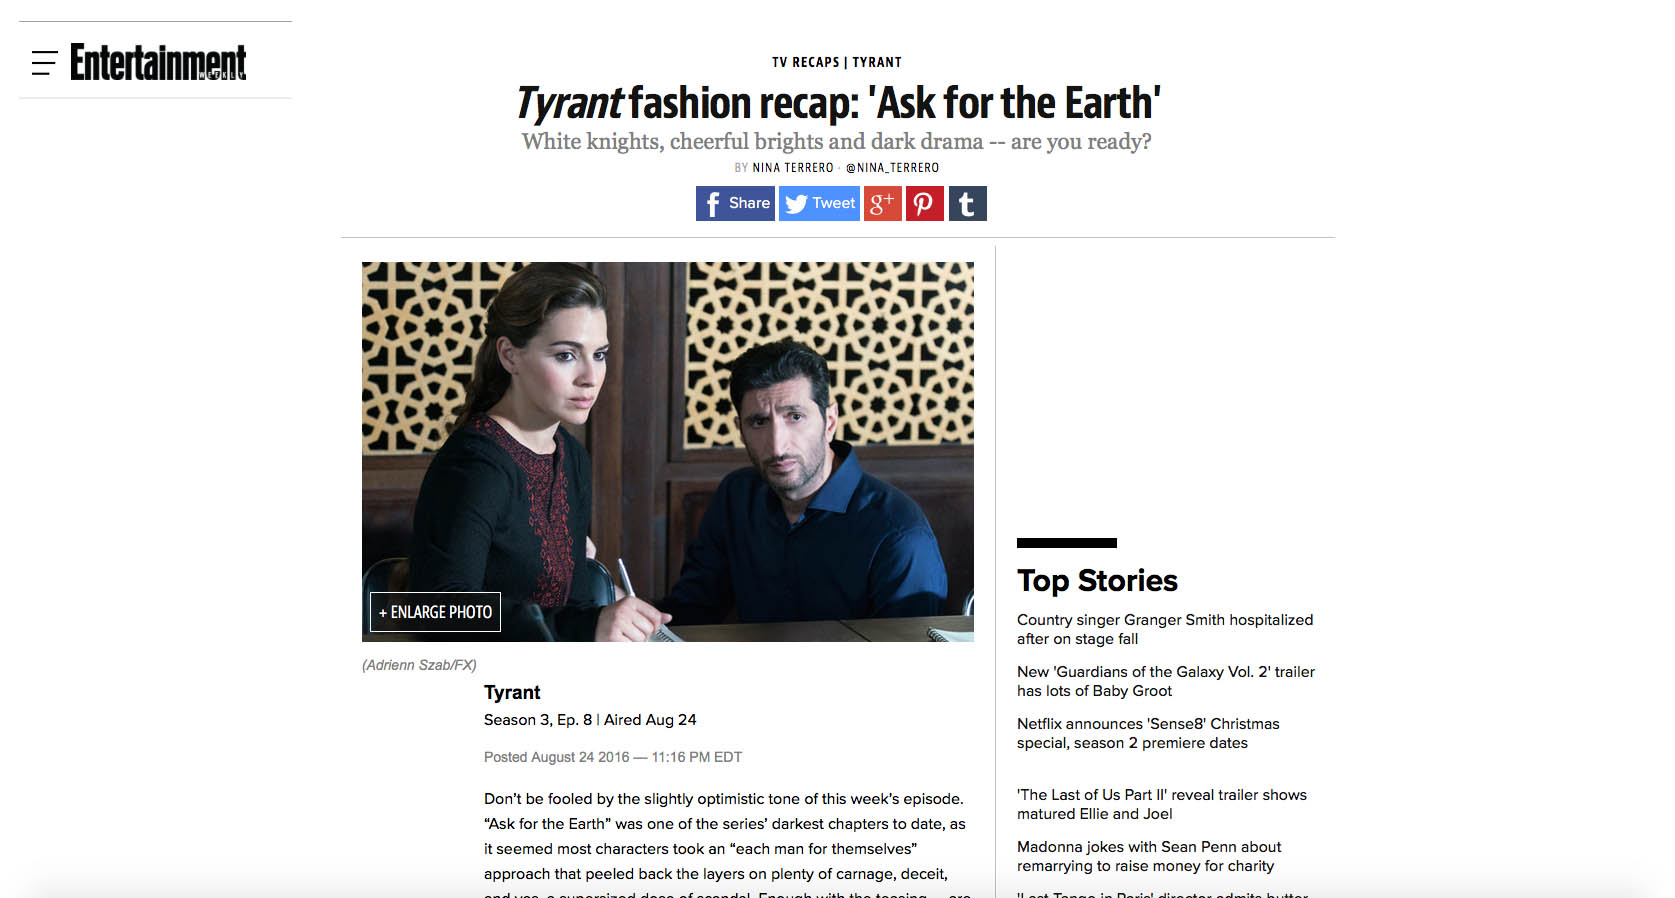The height and width of the screenshot is (898, 1675).
Task: Open the Tyrant category link
Action: pyautogui.click(x=877, y=62)
